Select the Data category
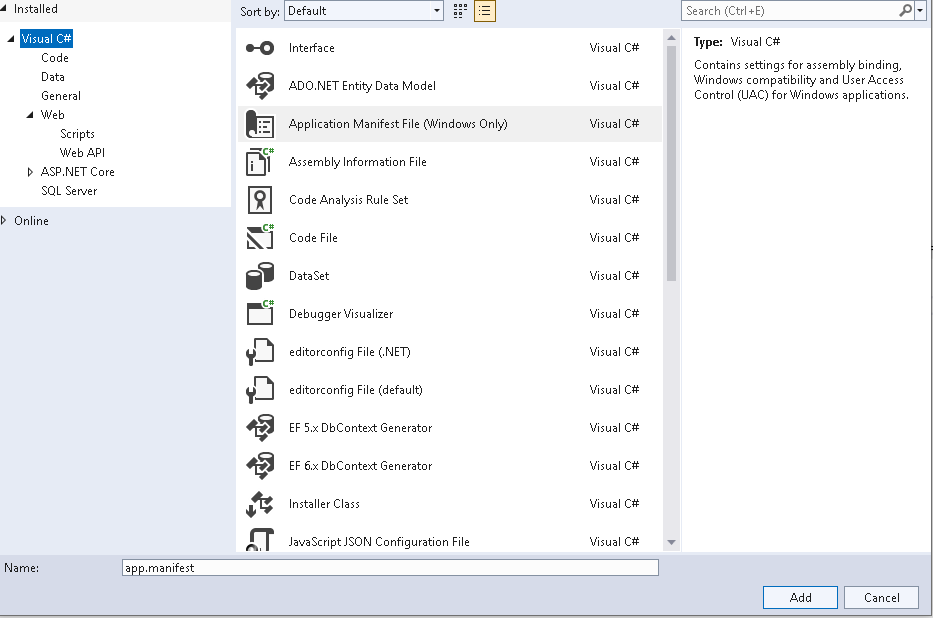Screen dimensions: 933x618 53,77
